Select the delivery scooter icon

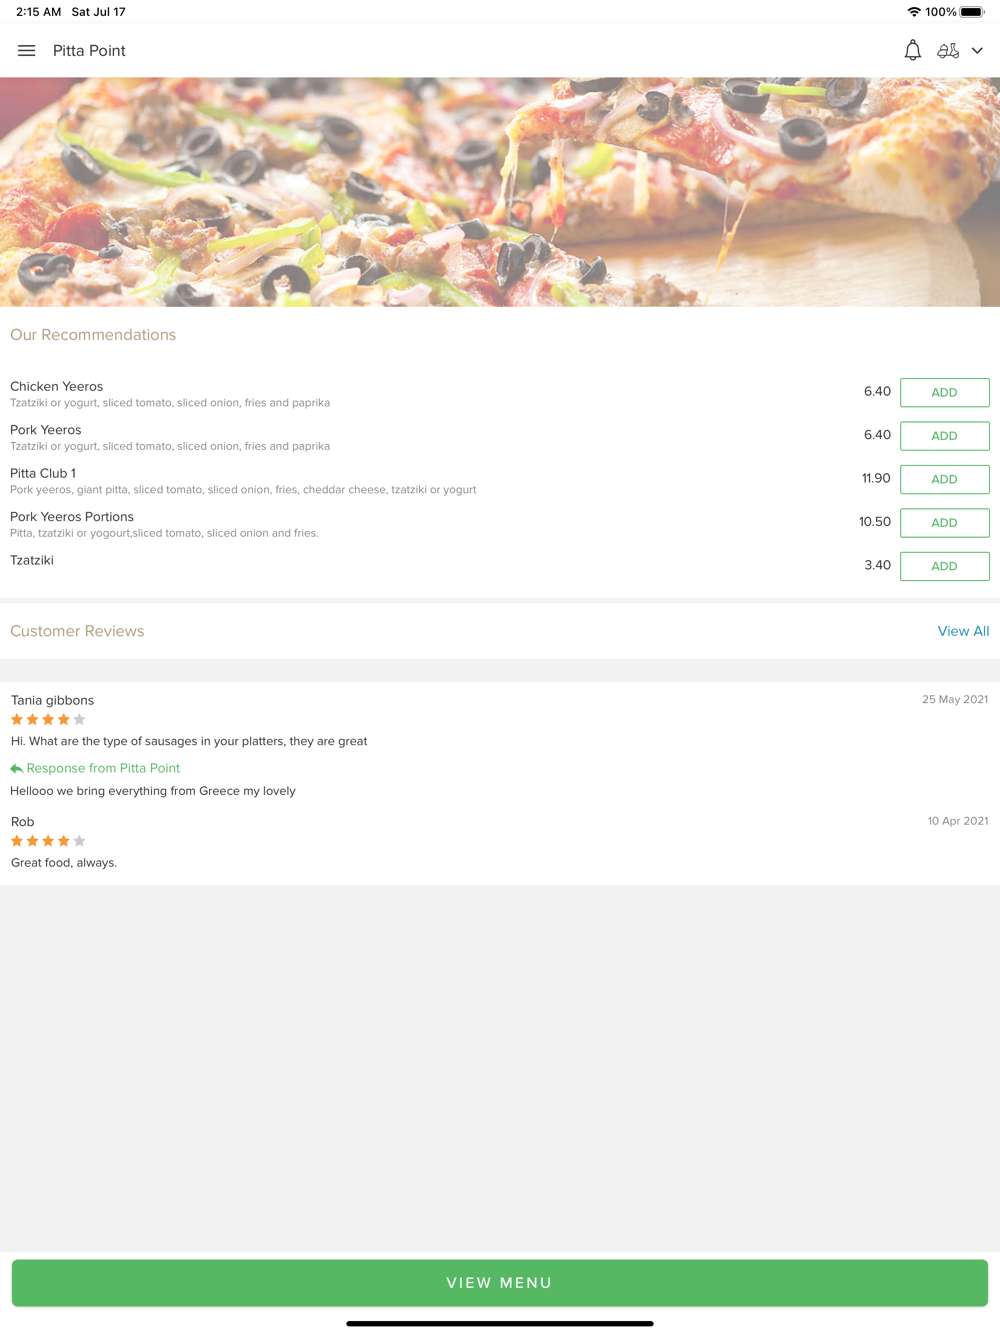click(948, 50)
